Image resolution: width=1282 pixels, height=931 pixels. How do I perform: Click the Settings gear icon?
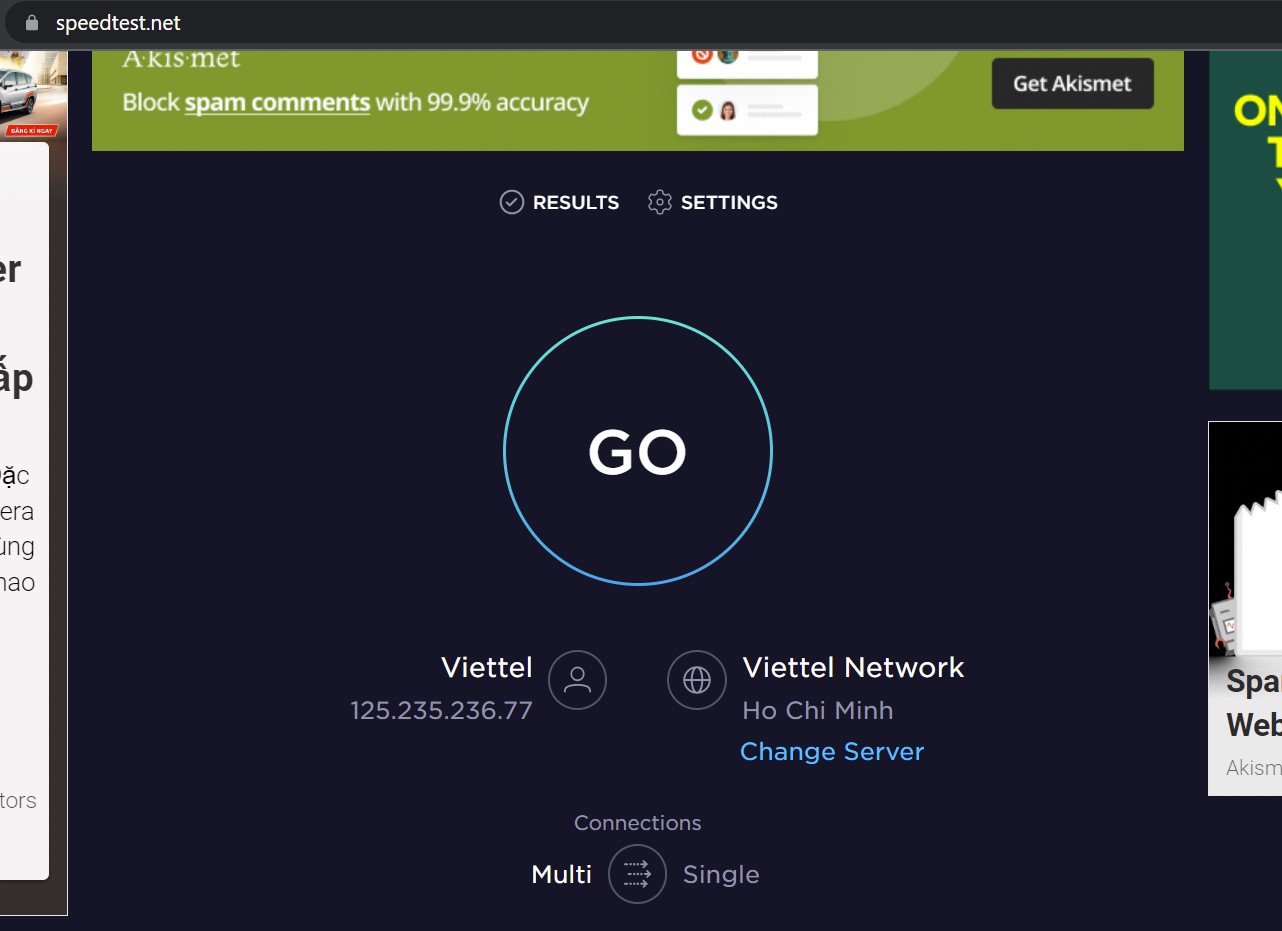point(659,203)
